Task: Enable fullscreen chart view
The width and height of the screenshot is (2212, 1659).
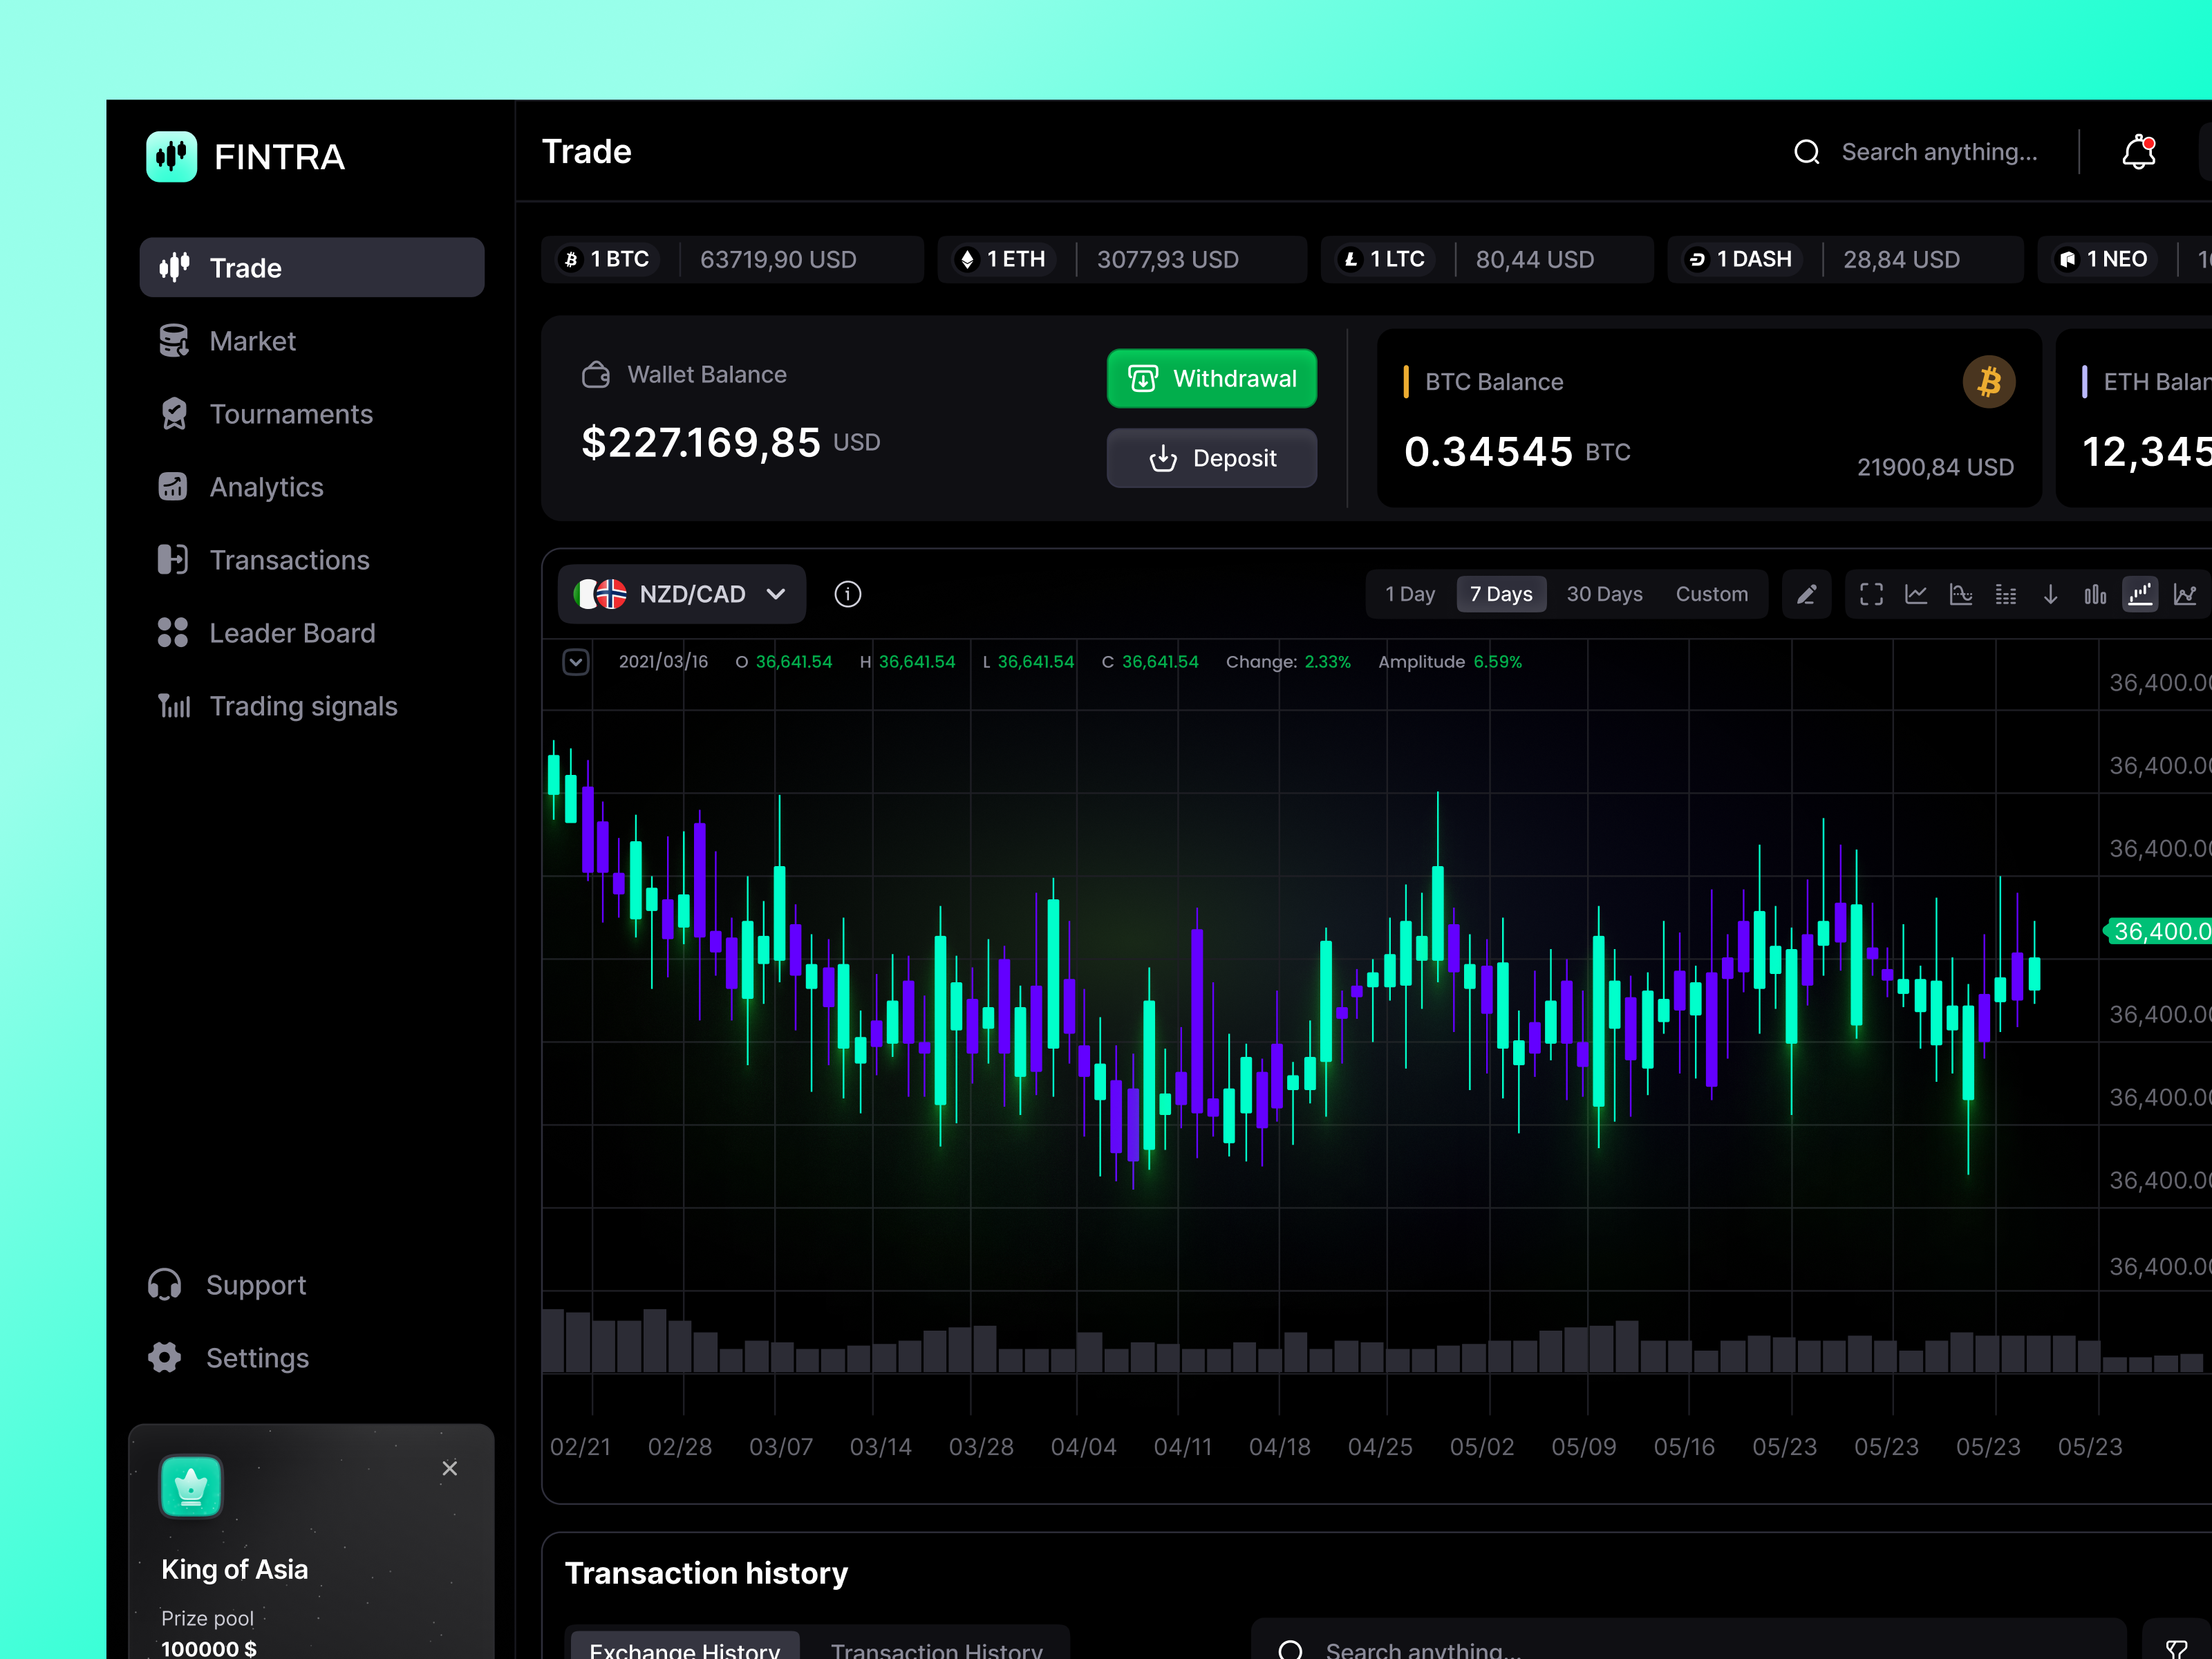Action: click(x=1871, y=594)
